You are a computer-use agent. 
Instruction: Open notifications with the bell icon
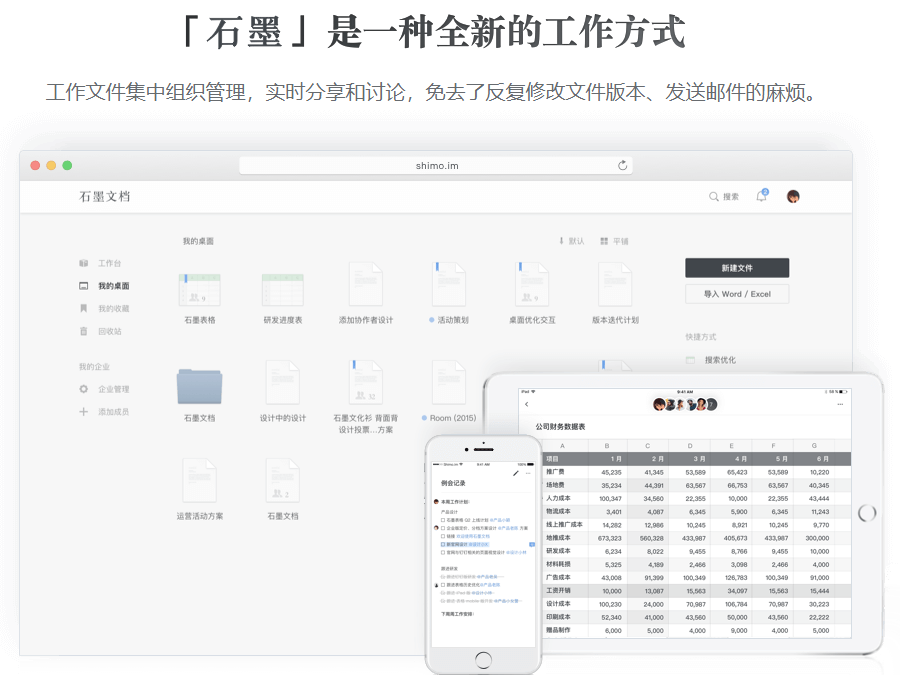point(762,196)
